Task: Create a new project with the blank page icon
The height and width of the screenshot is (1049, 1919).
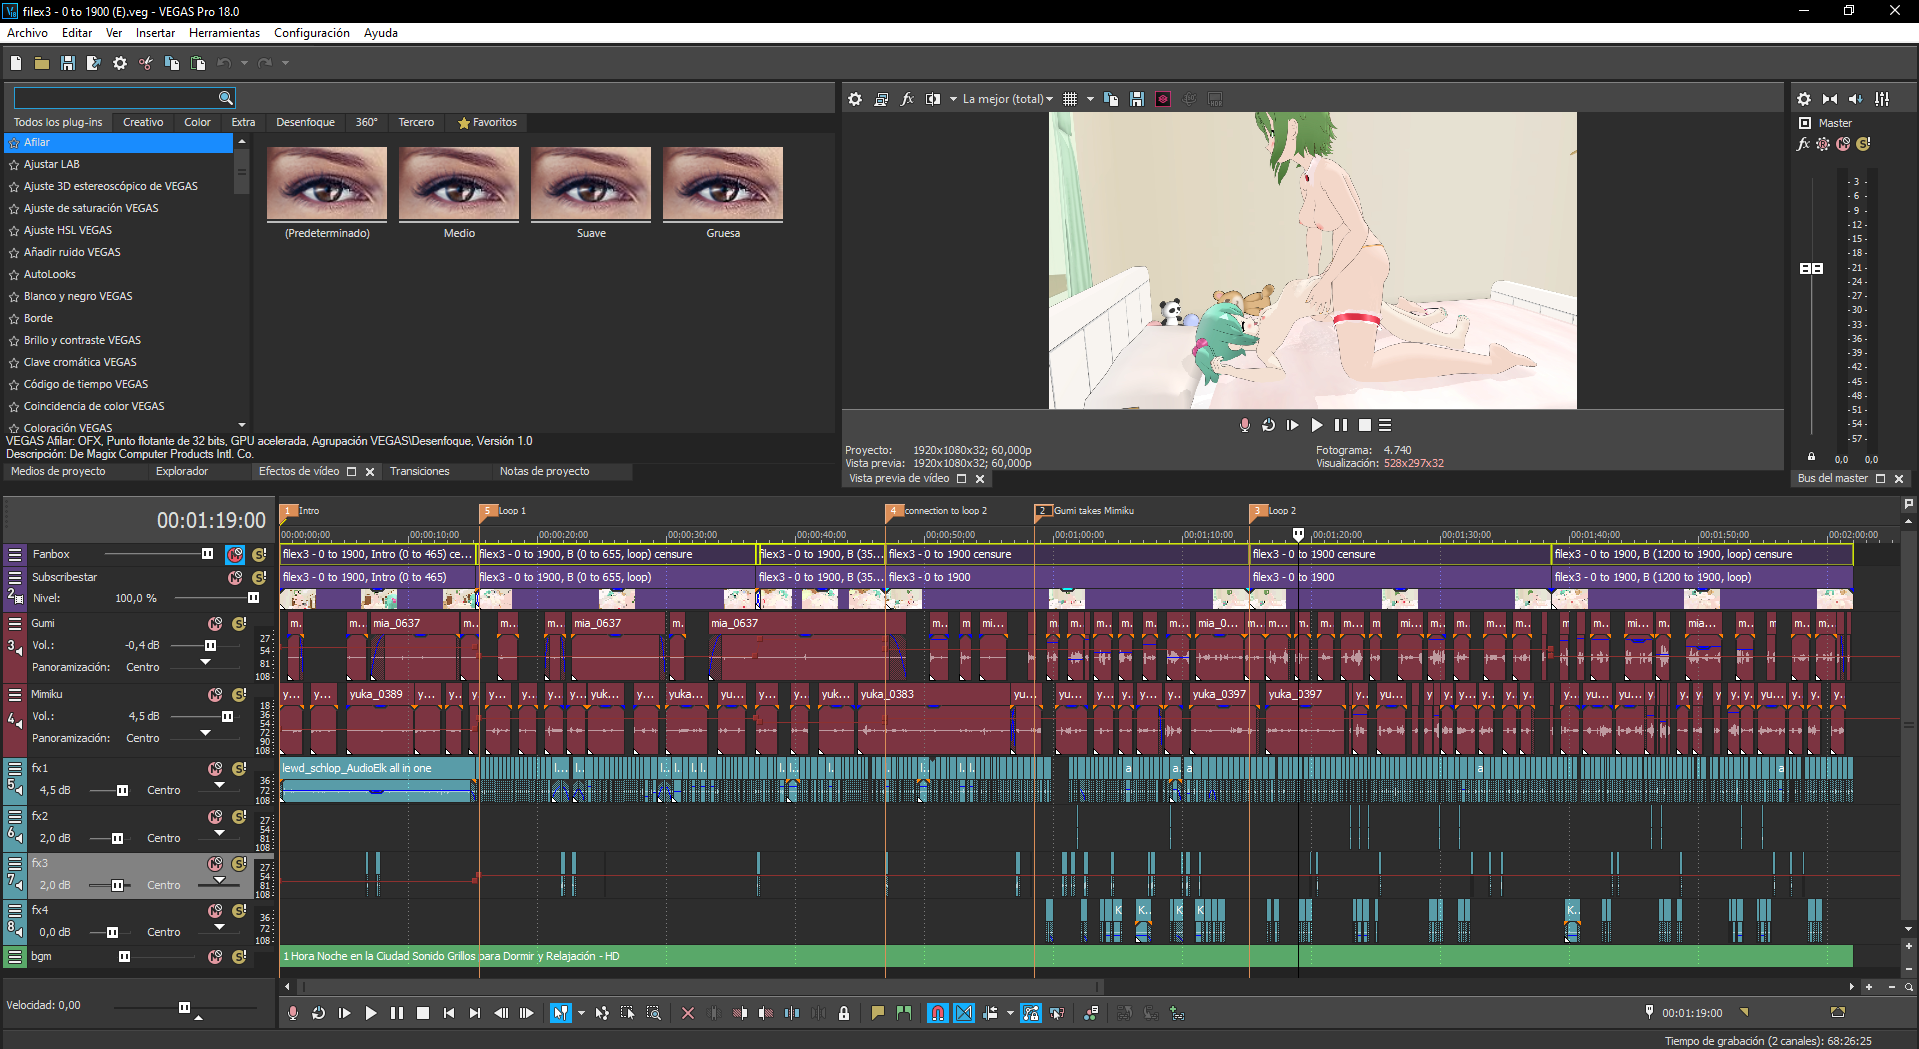Action: [16, 63]
